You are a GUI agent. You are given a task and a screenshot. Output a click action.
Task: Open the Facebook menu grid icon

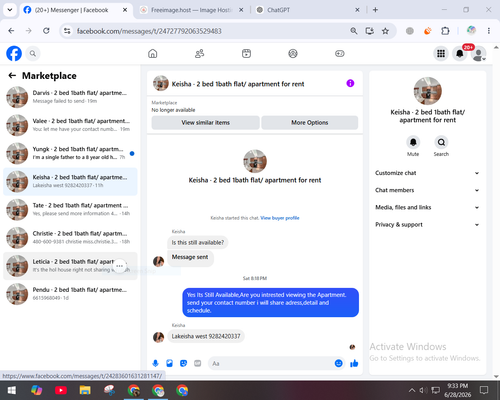[441, 53]
